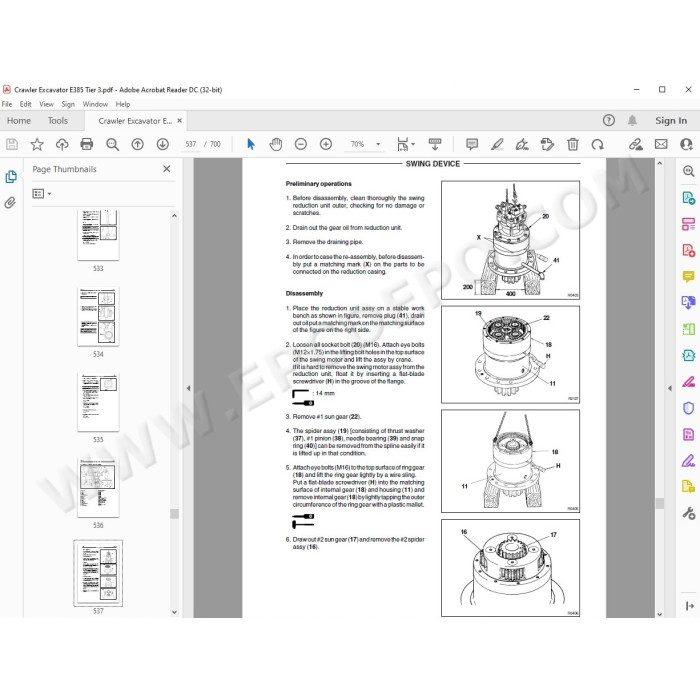The height and width of the screenshot is (700, 700).
Task: Go to previous page arrow
Action: pos(138,144)
